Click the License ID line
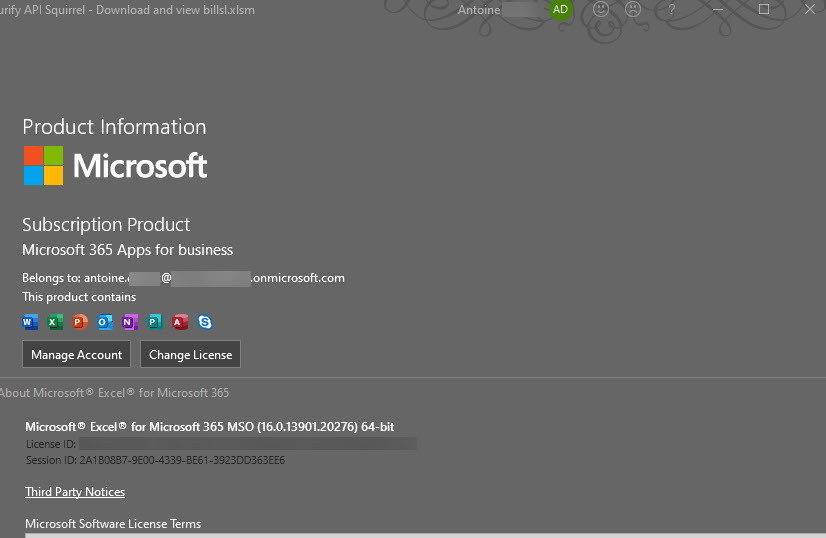Image resolution: width=826 pixels, height=538 pixels. coord(221,444)
